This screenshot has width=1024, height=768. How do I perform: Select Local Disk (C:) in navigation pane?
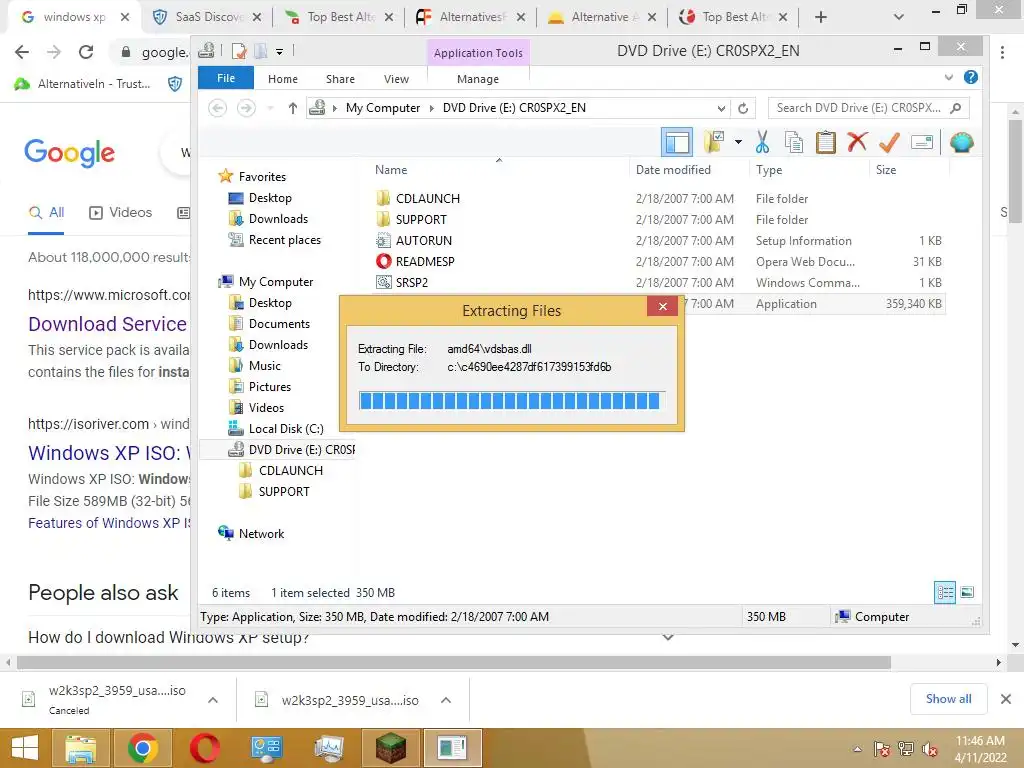[x=285, y=428]
